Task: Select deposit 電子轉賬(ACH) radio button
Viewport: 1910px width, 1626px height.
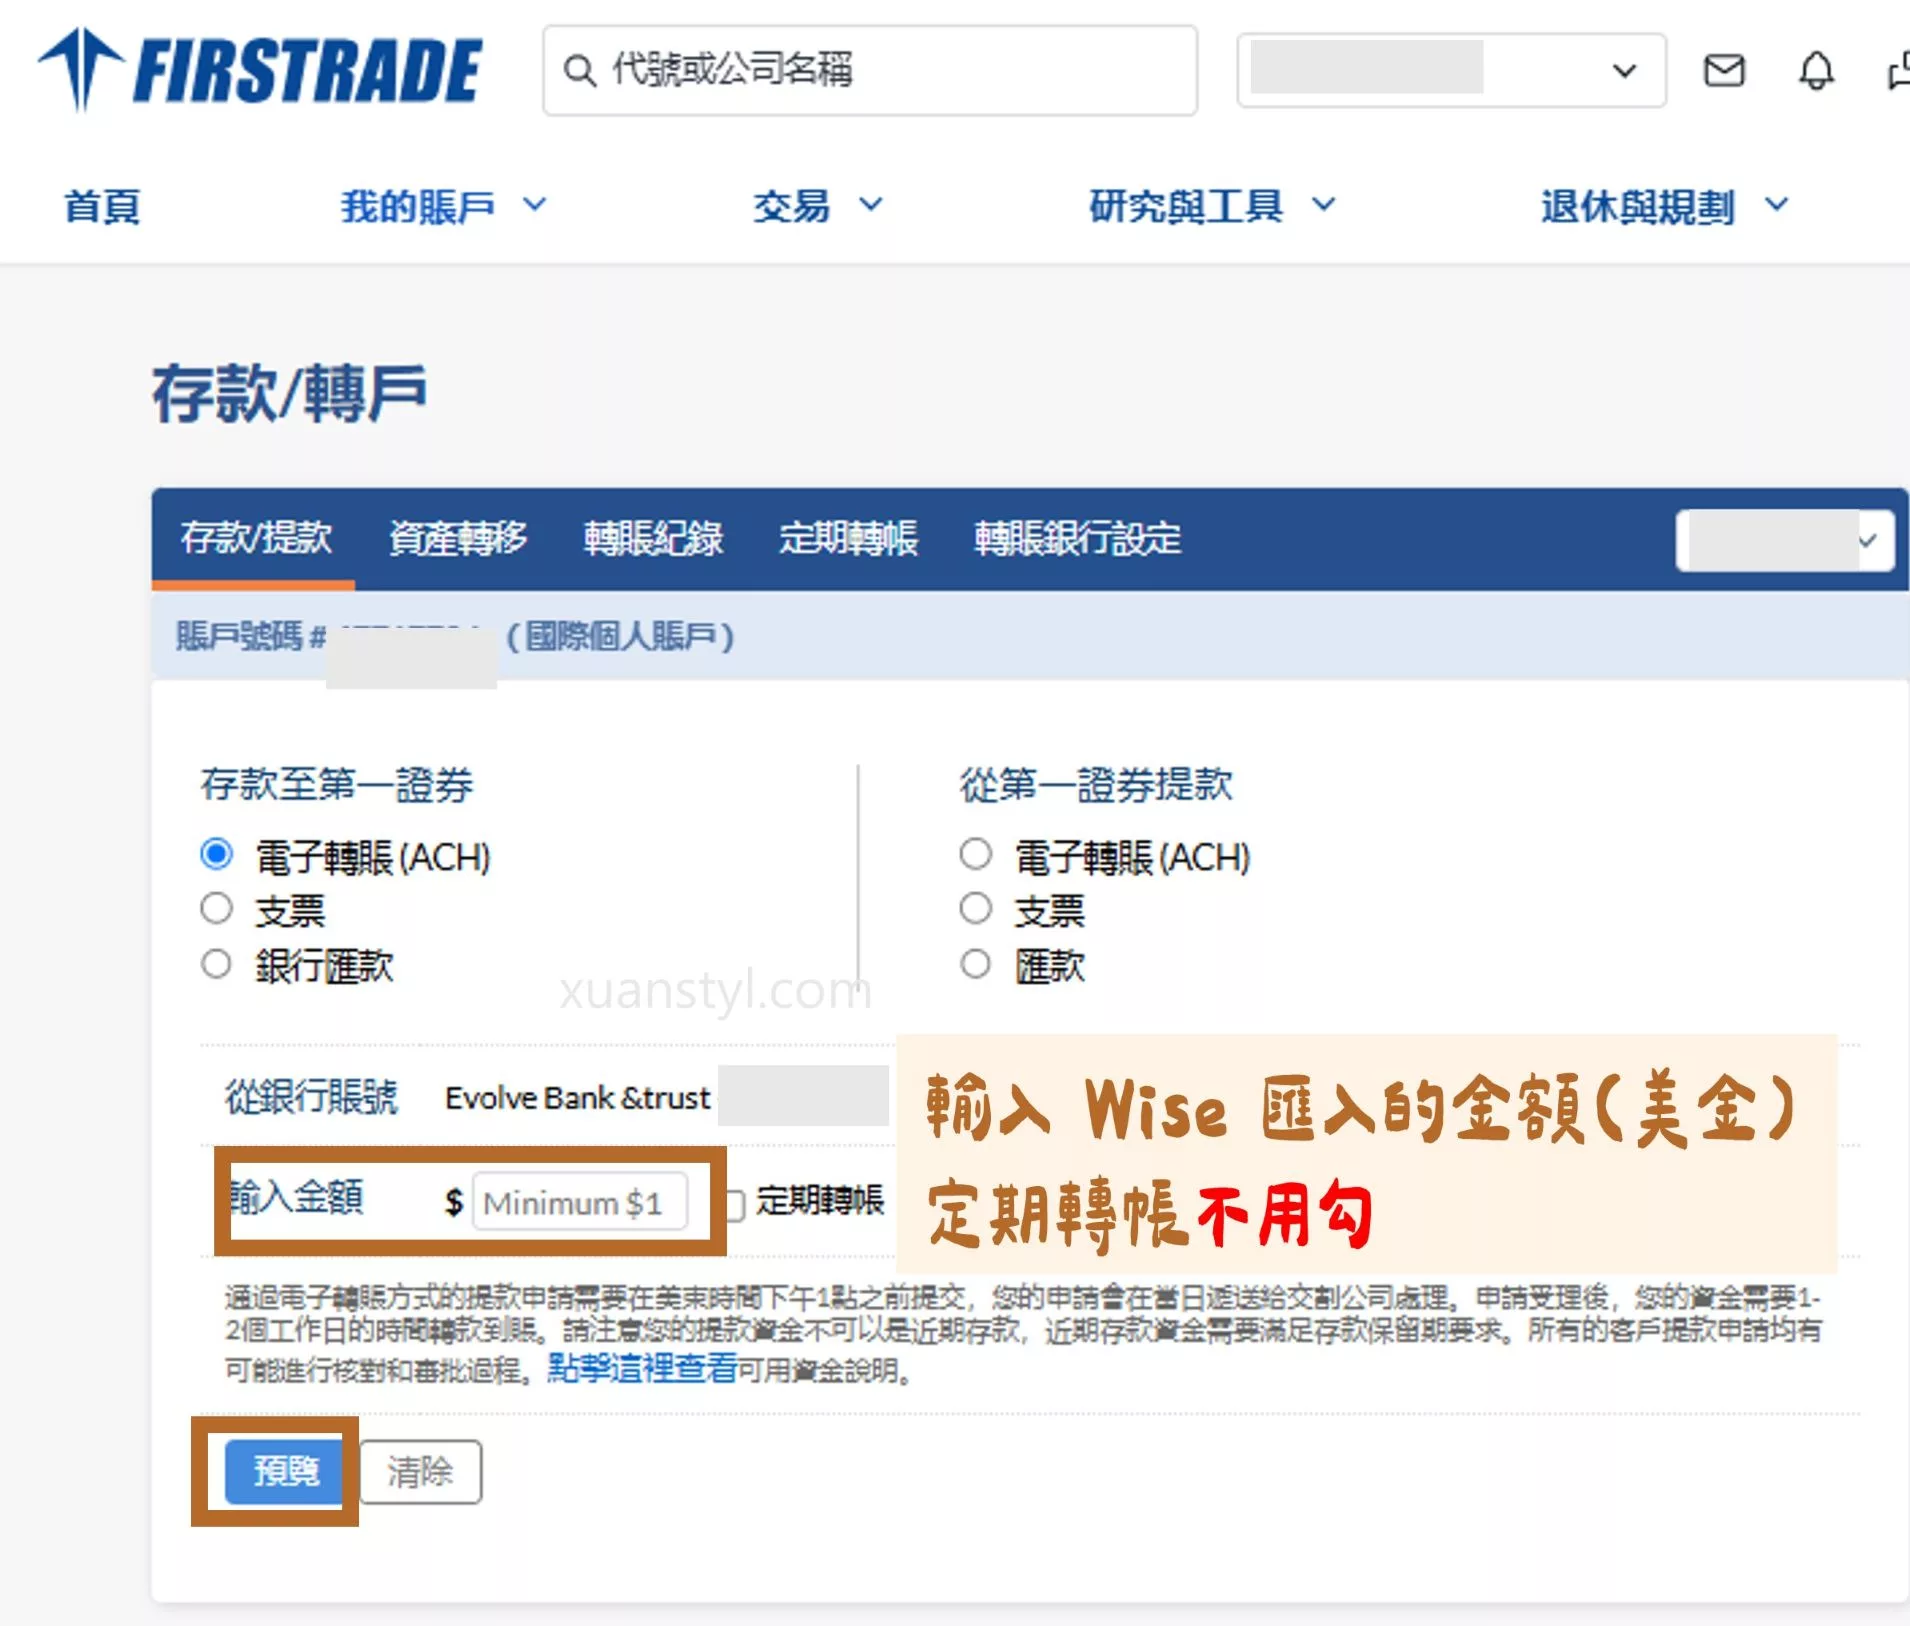Action: pos(216,854)
